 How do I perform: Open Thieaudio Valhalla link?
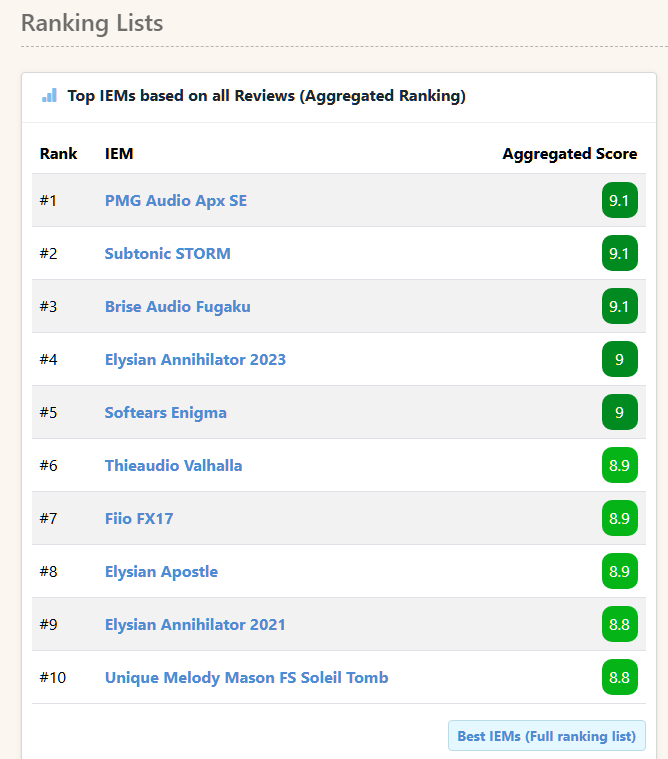point(173,466)
